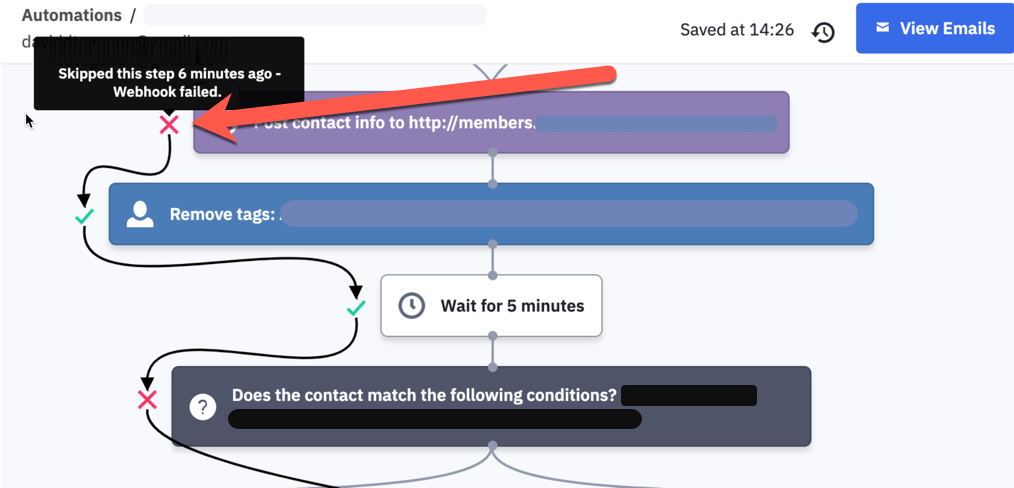Select the Wait for 5 minutes step

click(491, 305)
